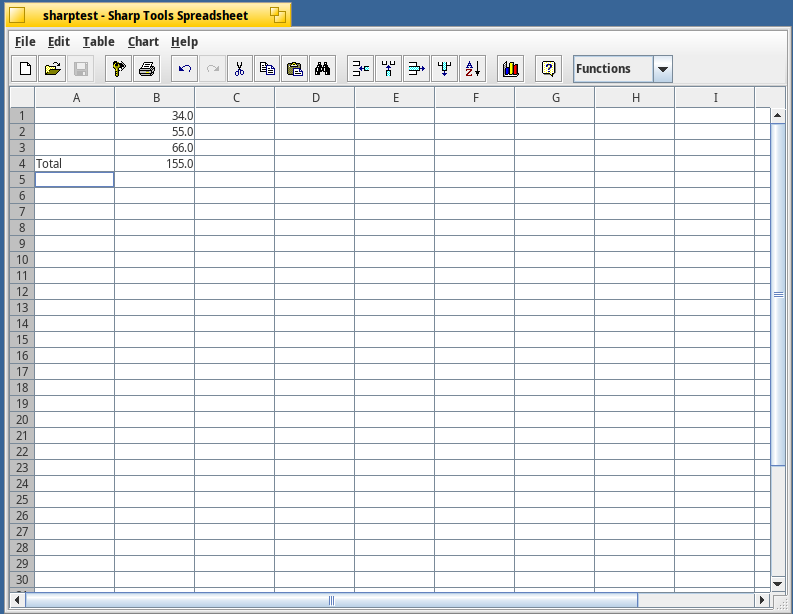Open the Help menu

coord(184,41)
